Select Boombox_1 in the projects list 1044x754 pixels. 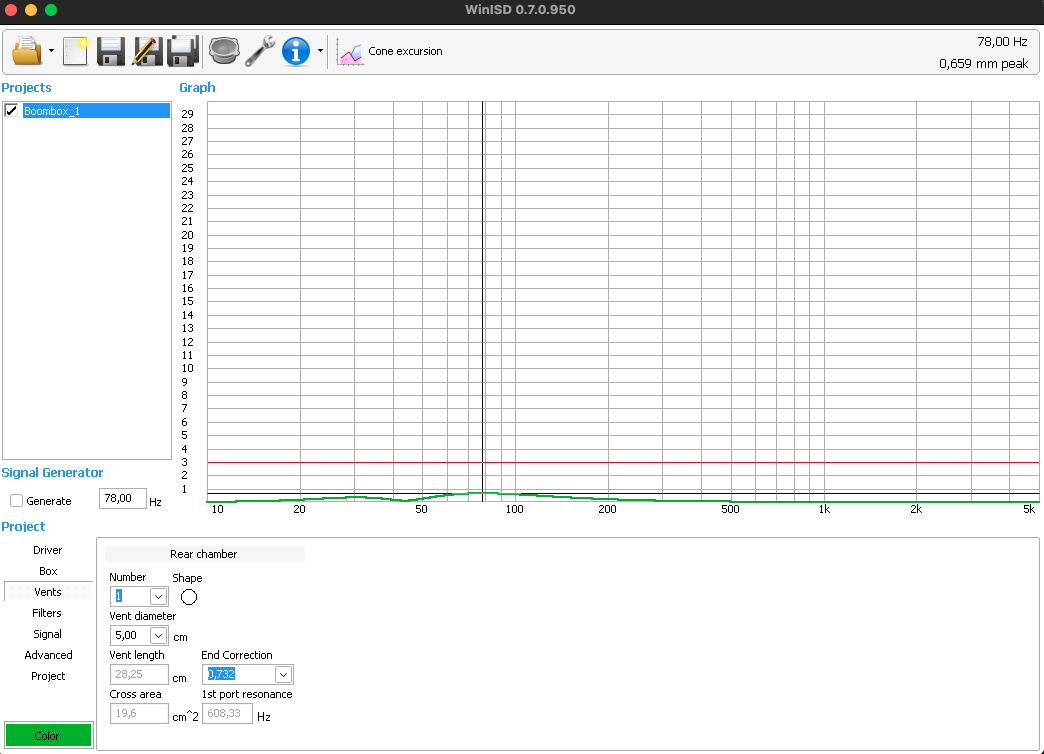(96, 111)
